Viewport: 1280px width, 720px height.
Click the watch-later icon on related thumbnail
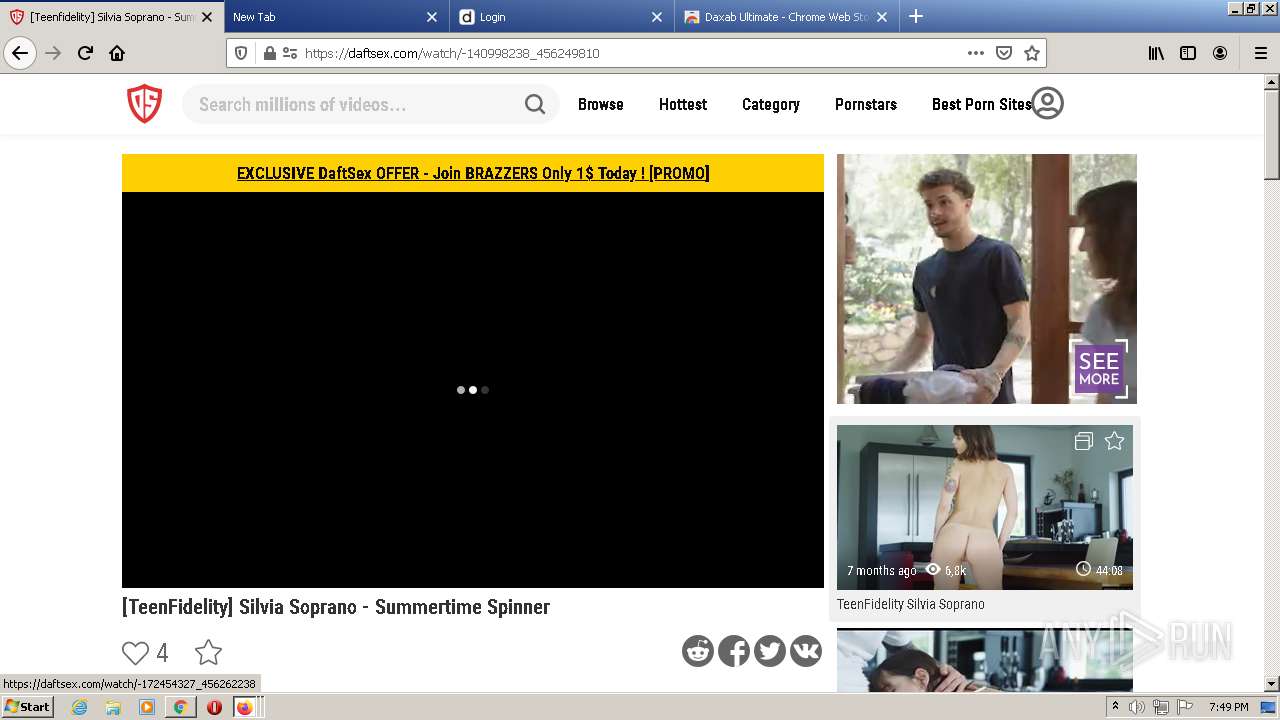[1083, 441]
